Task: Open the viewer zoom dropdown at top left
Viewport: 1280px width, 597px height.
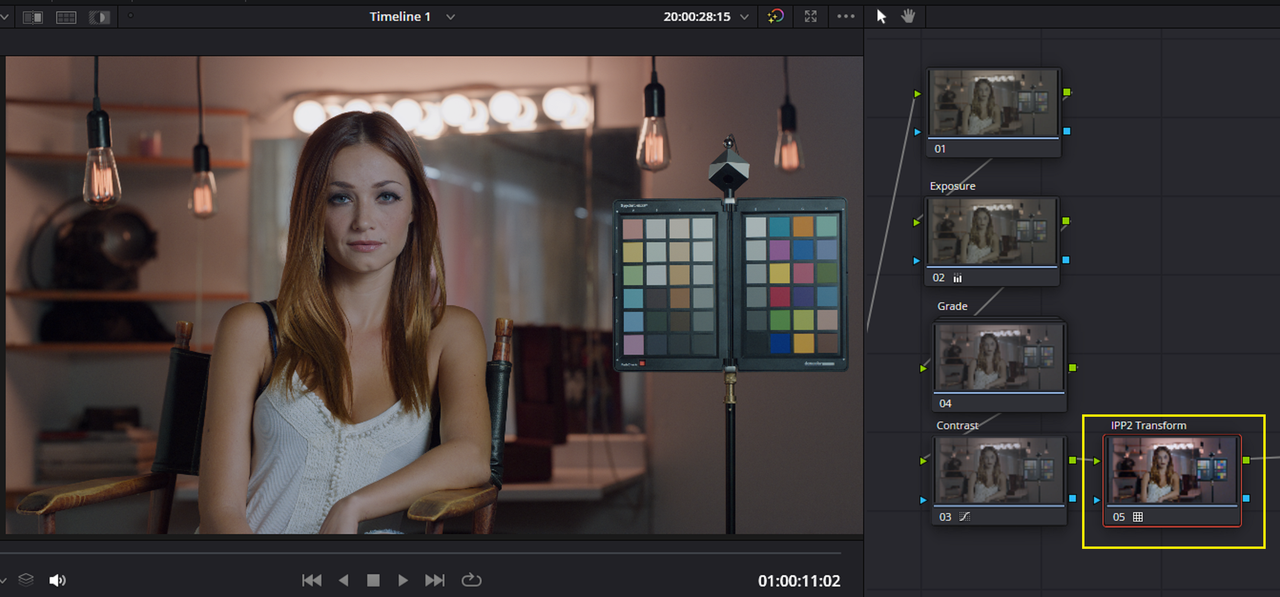Action: 4,17
